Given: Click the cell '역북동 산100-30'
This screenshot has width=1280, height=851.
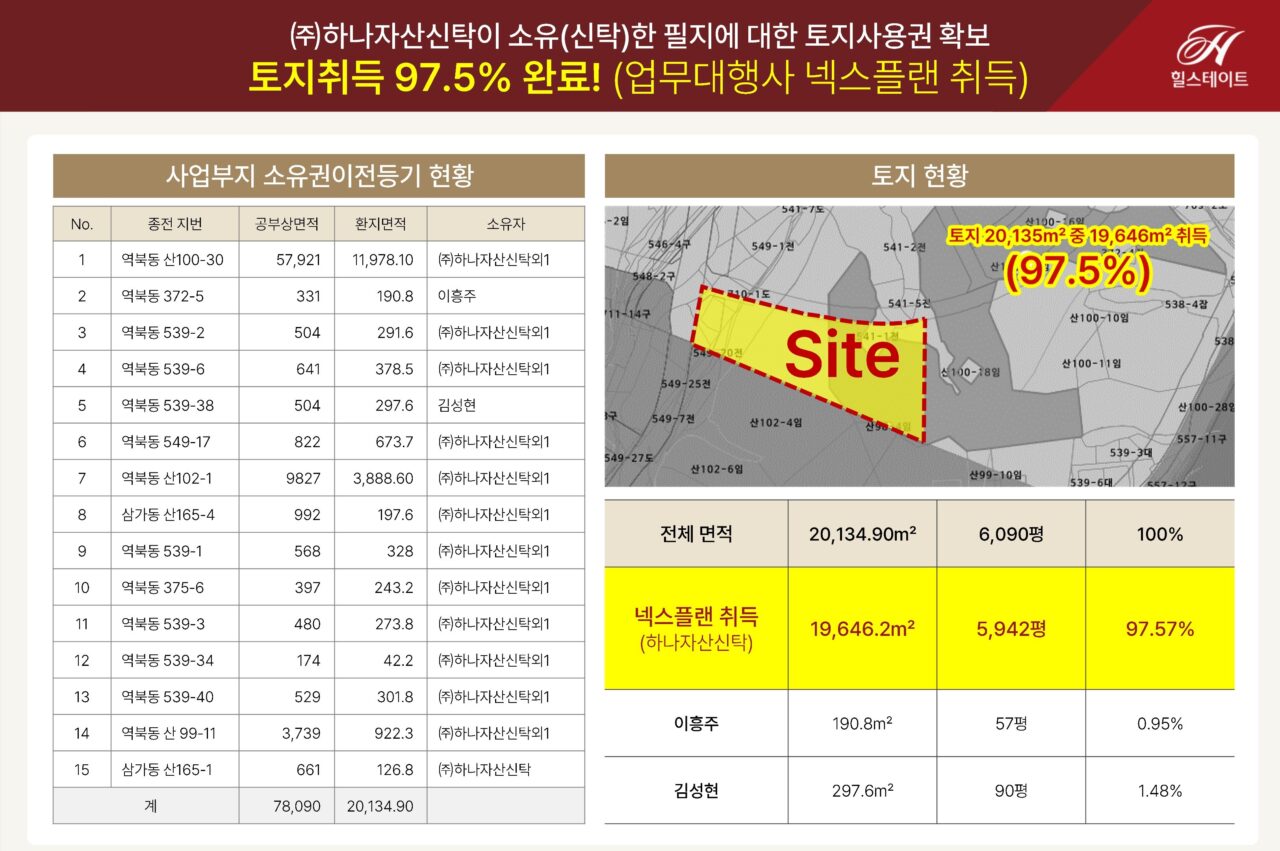Looking at the screenshot, I should pos(172,260).
